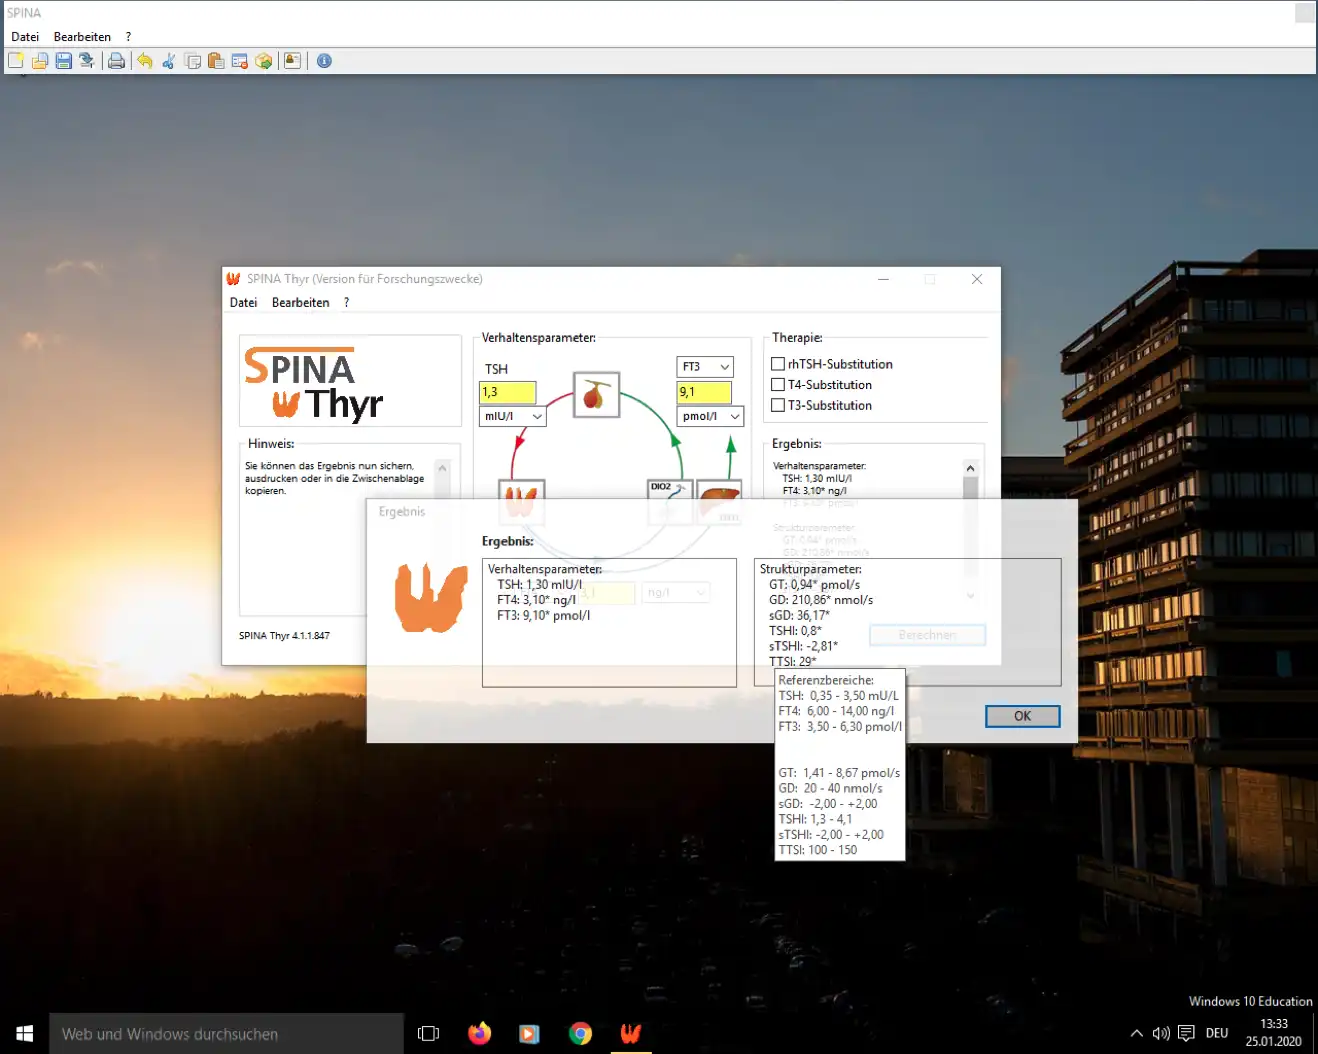Paste with the clipboard toolbar icon
Viewport: 1318px width, 1054px height.
[x=216, y=61]
